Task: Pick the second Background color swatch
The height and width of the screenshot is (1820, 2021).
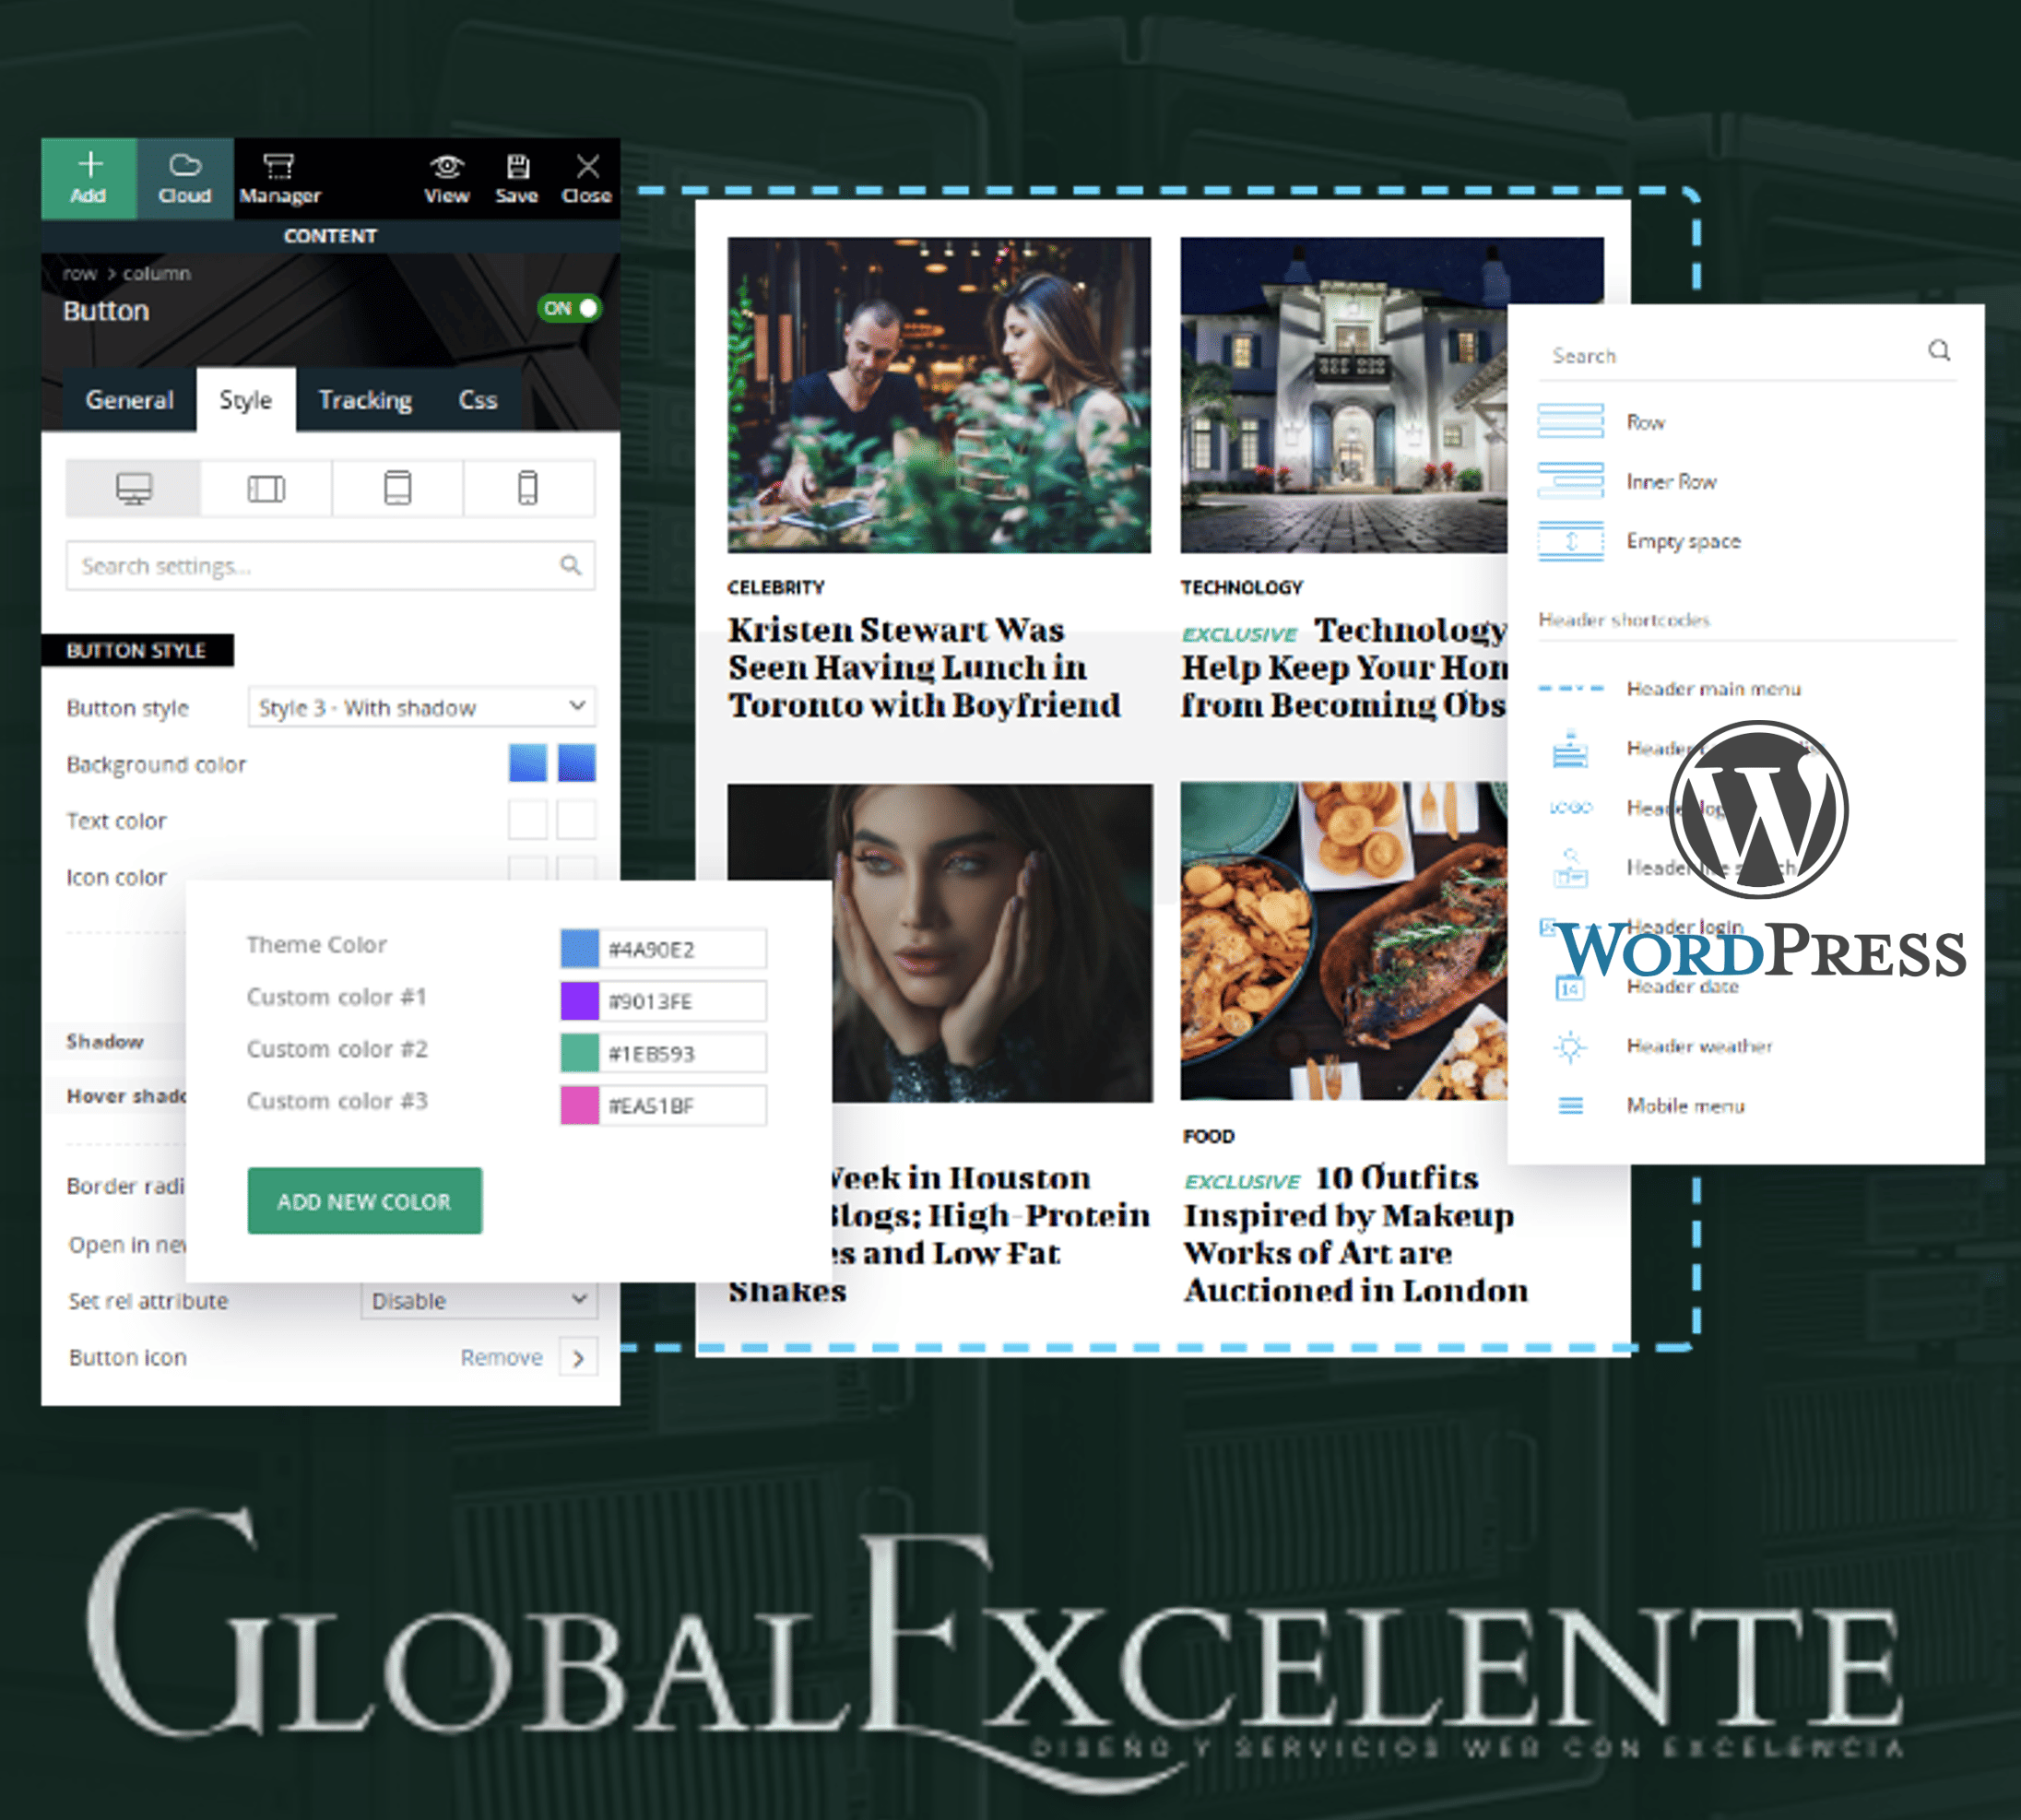Action: click(x=577, y=763)
